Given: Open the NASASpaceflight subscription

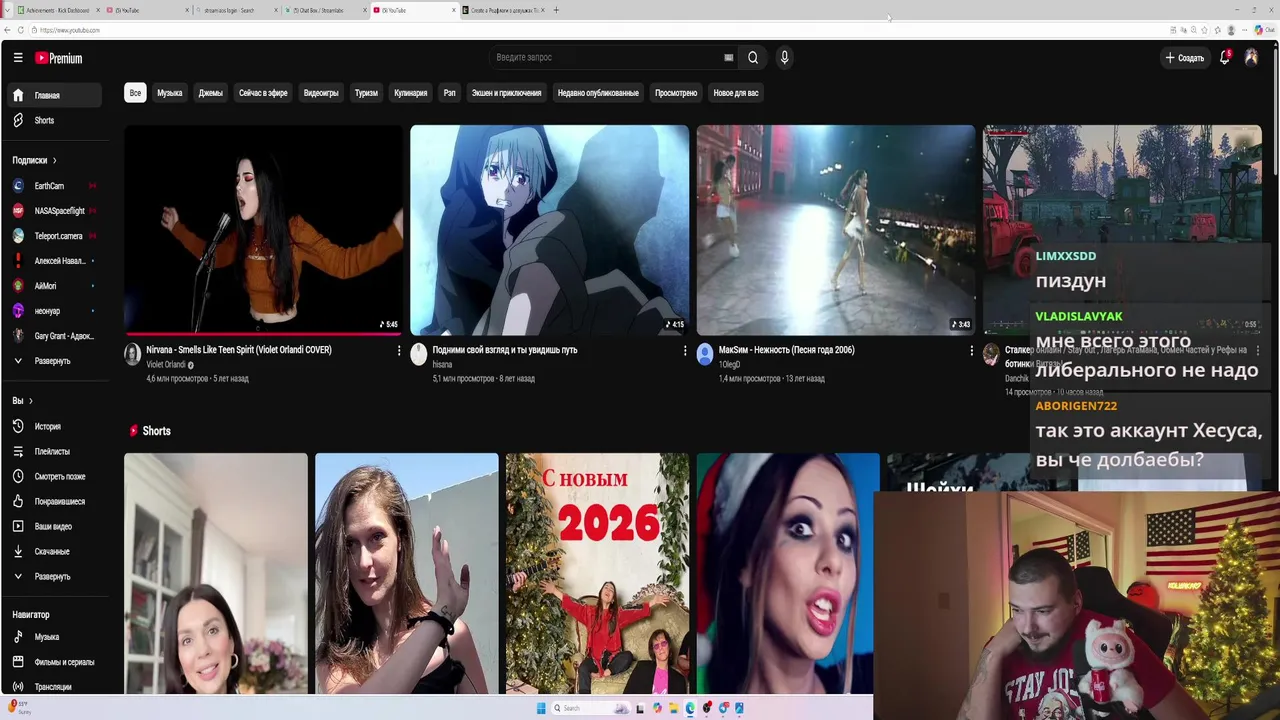Looking at the screenshot, I should pyautogui.click(x=56, y=211).
